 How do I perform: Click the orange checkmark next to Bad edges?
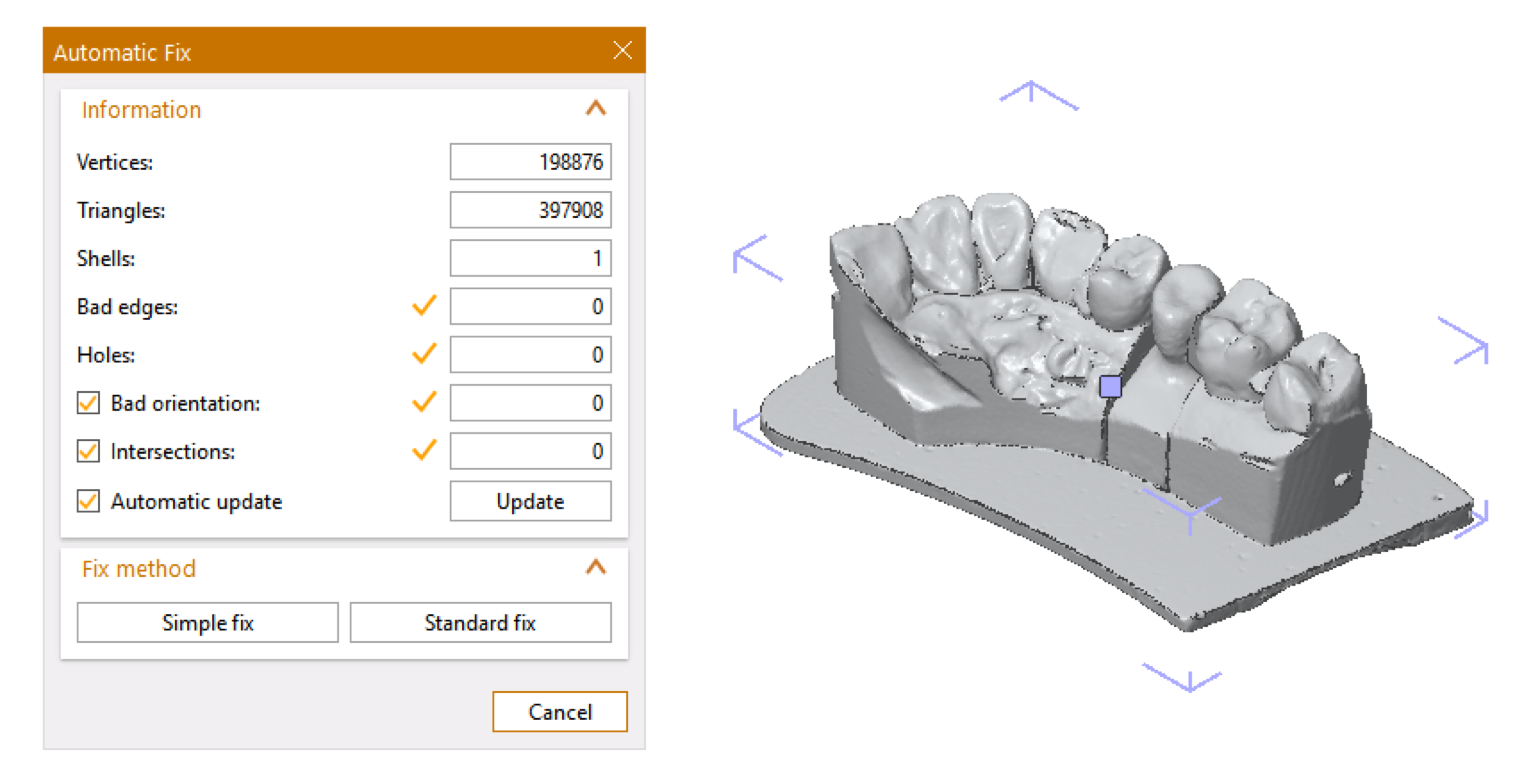(x=425, y=306)
